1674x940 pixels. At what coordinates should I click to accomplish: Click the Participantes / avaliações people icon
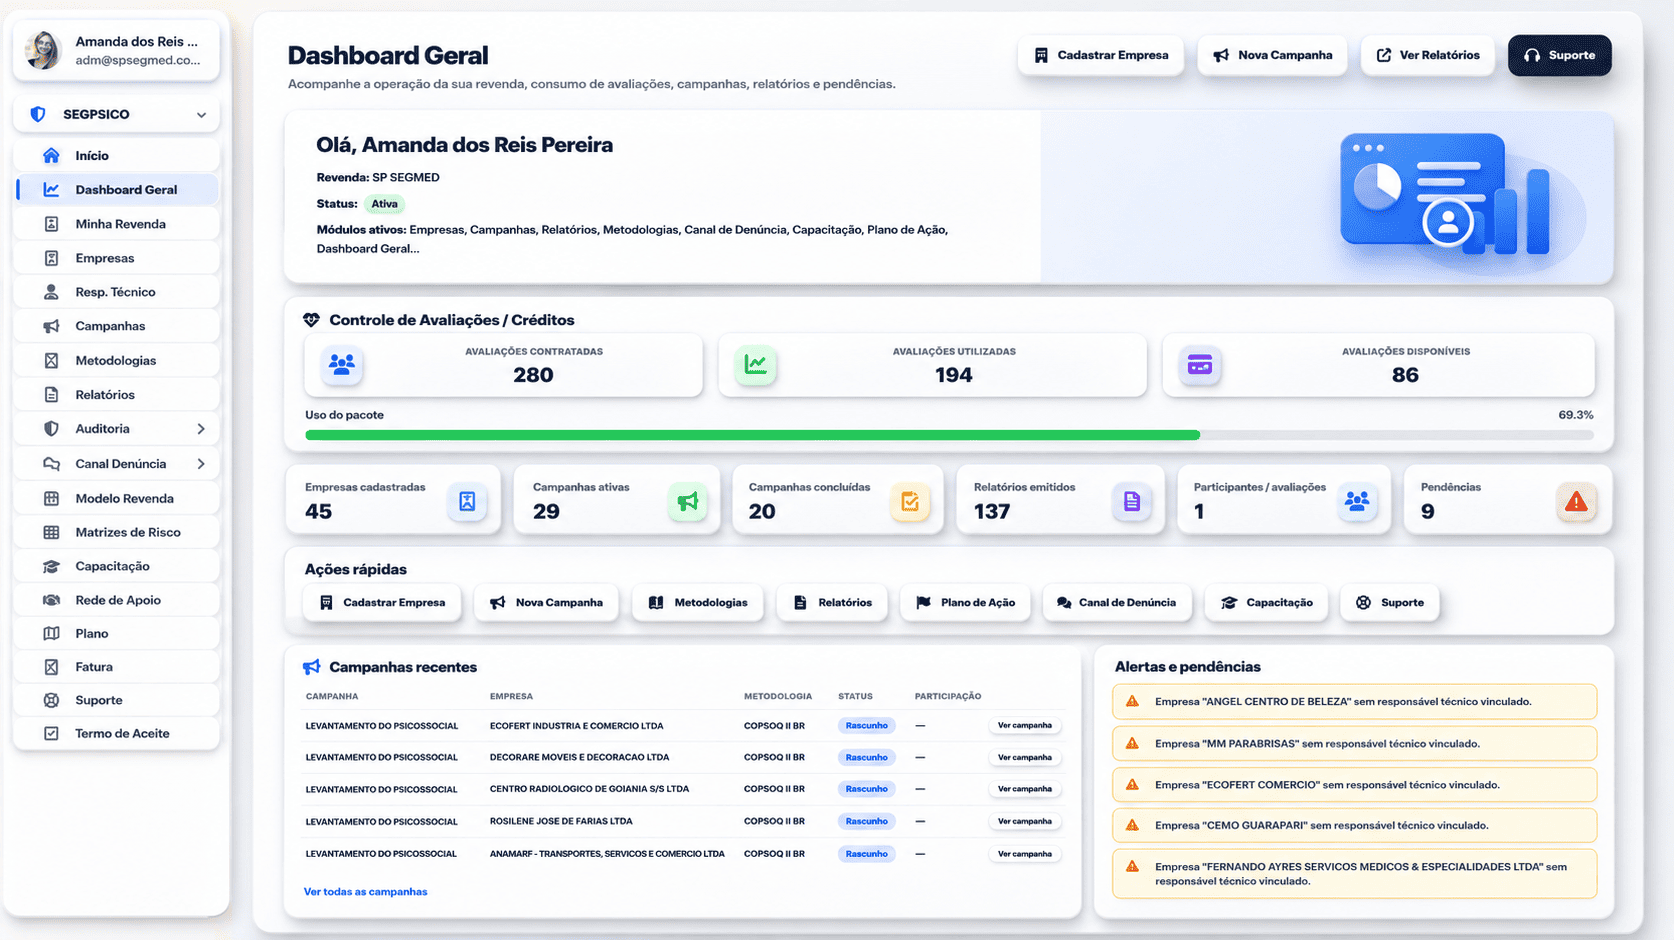1357,501
